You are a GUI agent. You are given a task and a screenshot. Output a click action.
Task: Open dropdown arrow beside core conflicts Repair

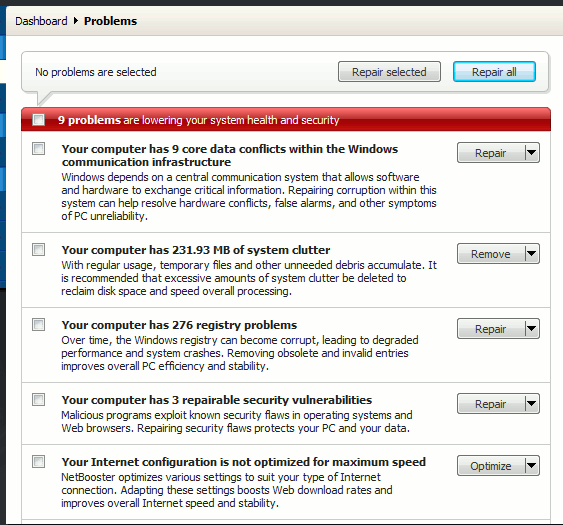(x=532, y=153)
